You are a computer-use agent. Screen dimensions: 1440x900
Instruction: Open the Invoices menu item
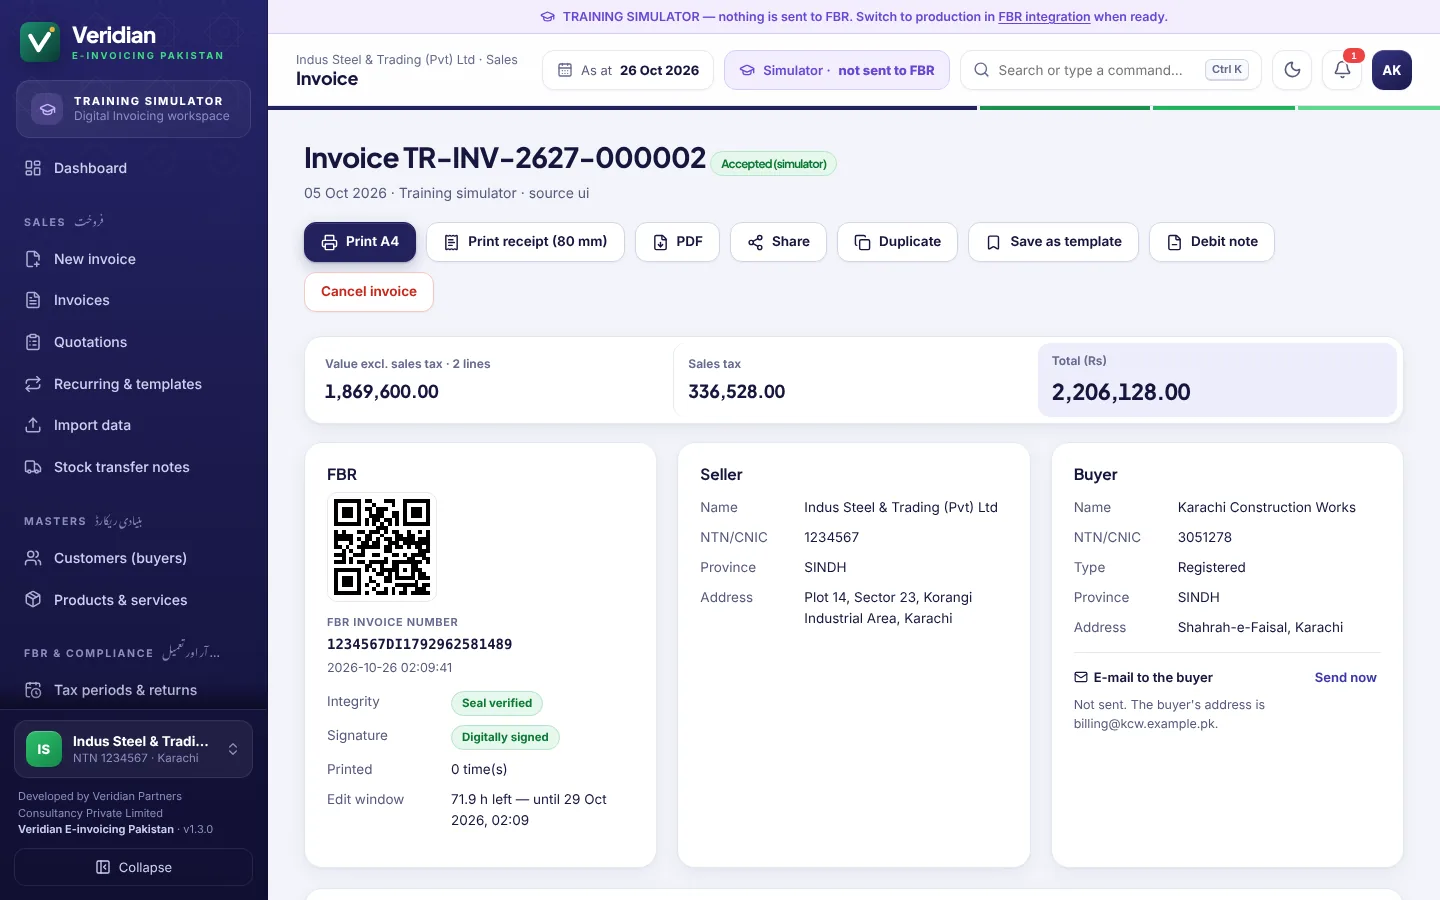134,300
